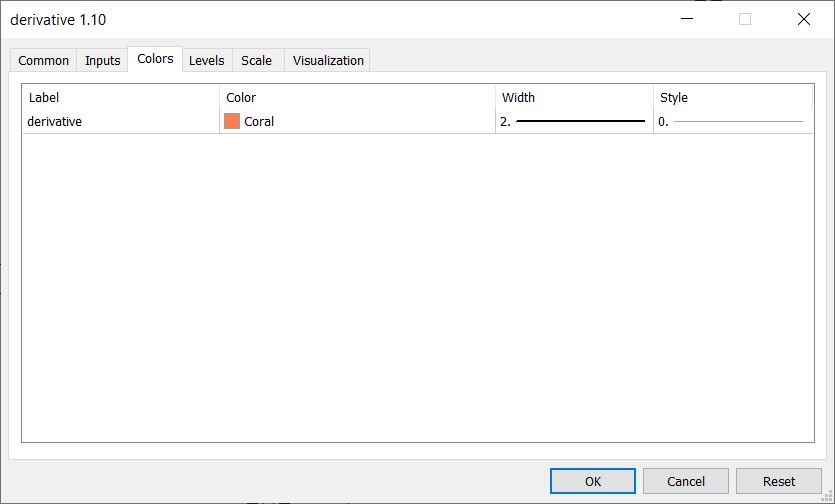Switch to the Visualization tab
The image size is (835, 504).
point(328,61)
